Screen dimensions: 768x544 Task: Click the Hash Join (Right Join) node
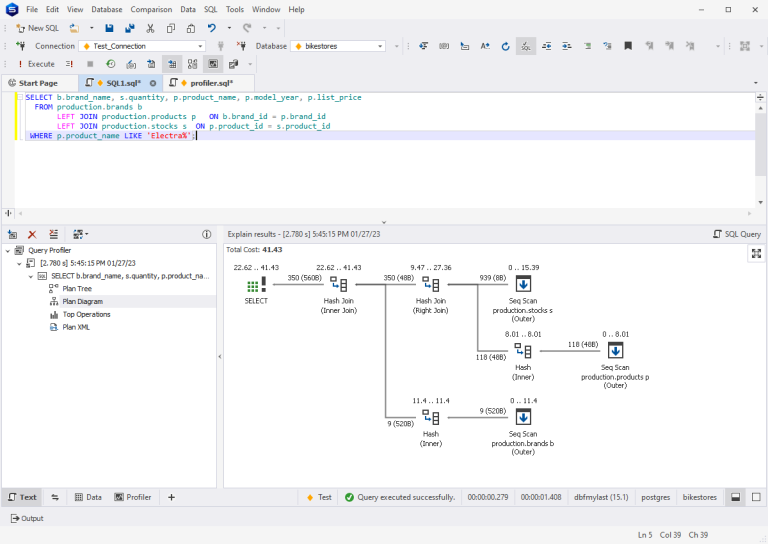431,285
